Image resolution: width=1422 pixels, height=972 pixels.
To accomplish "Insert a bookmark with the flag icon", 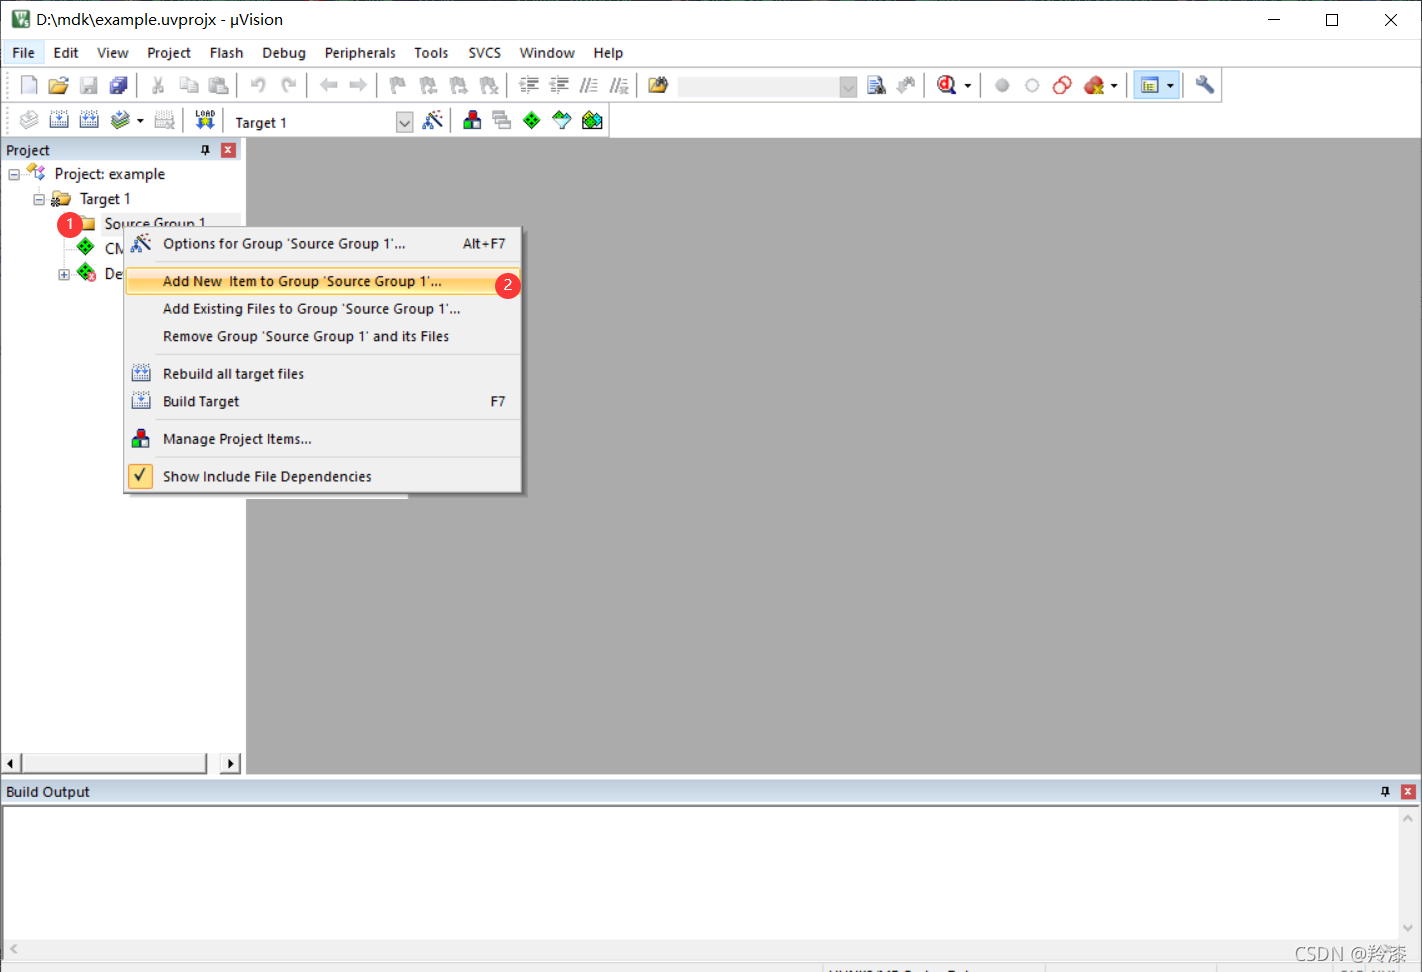I will (397, 85).
